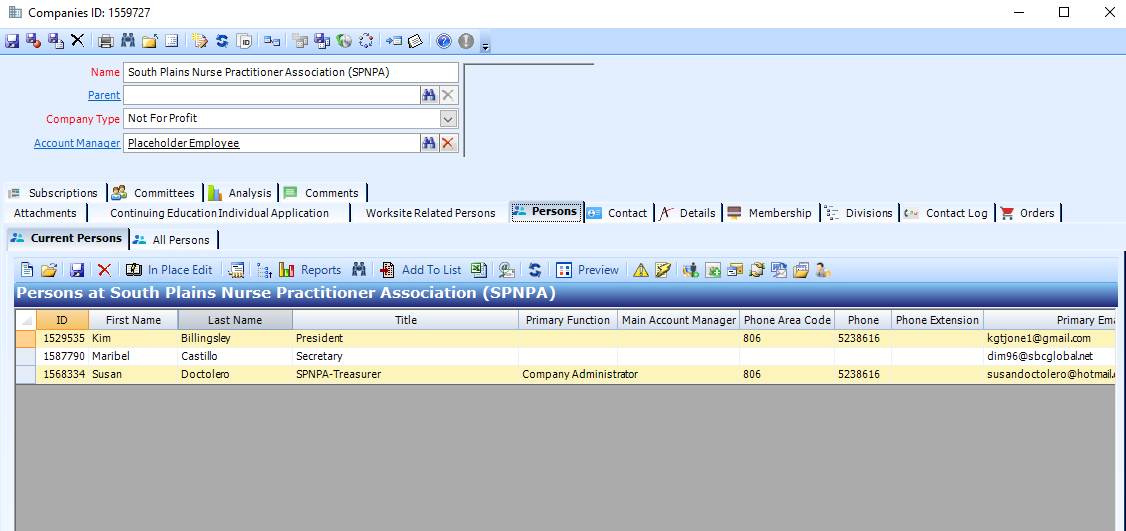Click the blue Help question mark icon
The height and width of the screenshot is (531, 1126).
click(x=444, y=41)
